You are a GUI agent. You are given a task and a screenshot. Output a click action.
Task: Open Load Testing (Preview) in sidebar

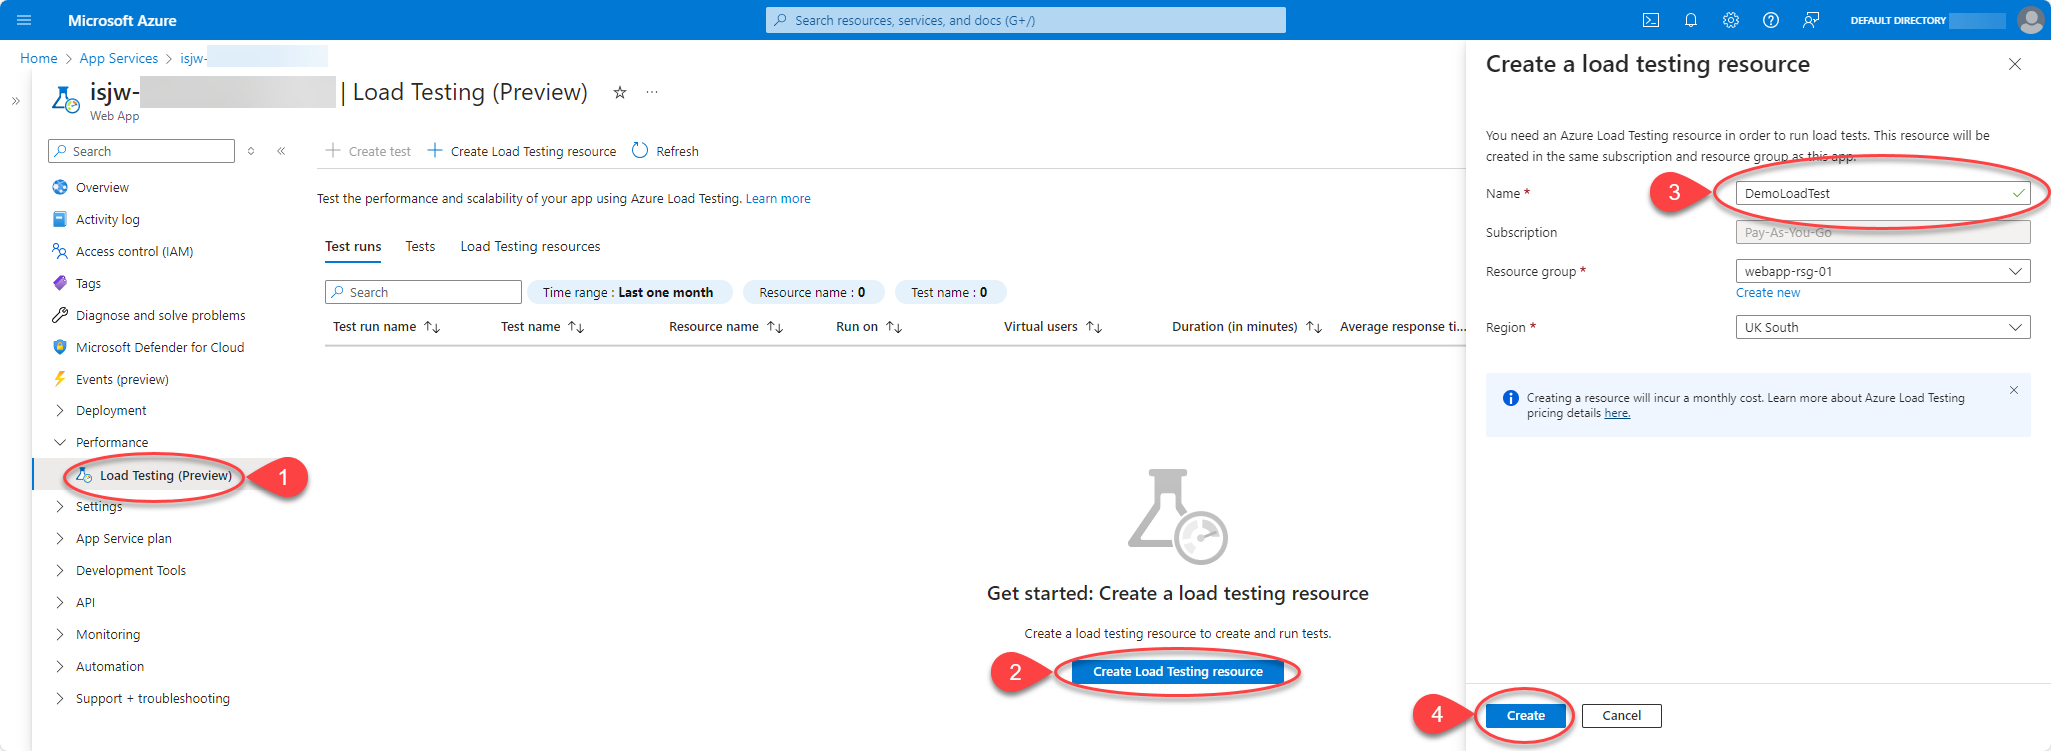pyautogui.click(x=165, y=475)
